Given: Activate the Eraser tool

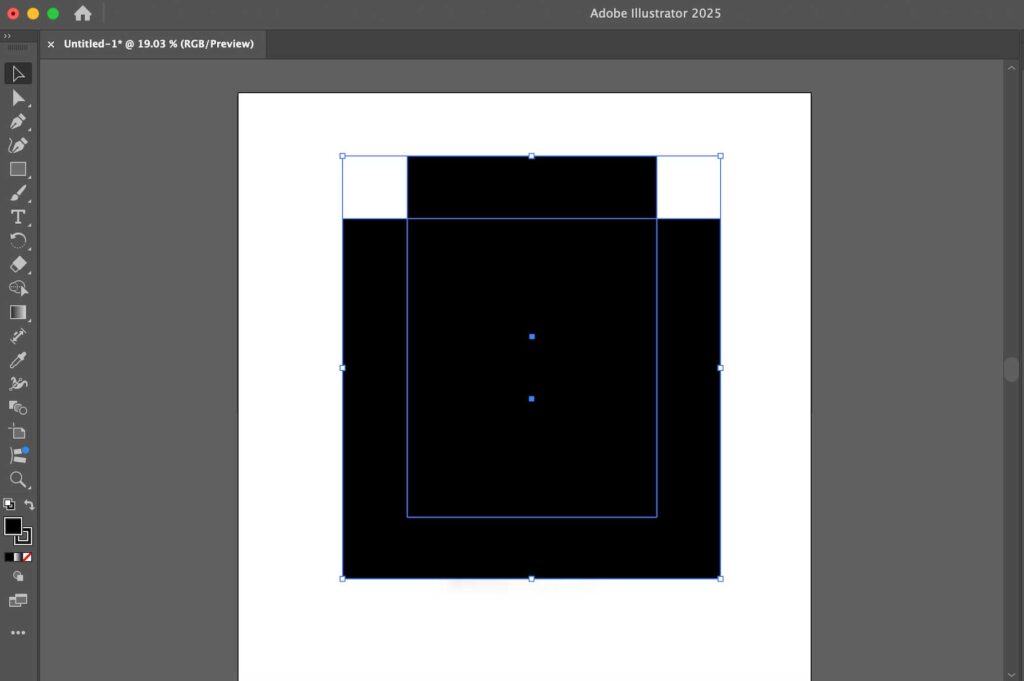Looking at the screenshot, I should (x=18, y=265).
